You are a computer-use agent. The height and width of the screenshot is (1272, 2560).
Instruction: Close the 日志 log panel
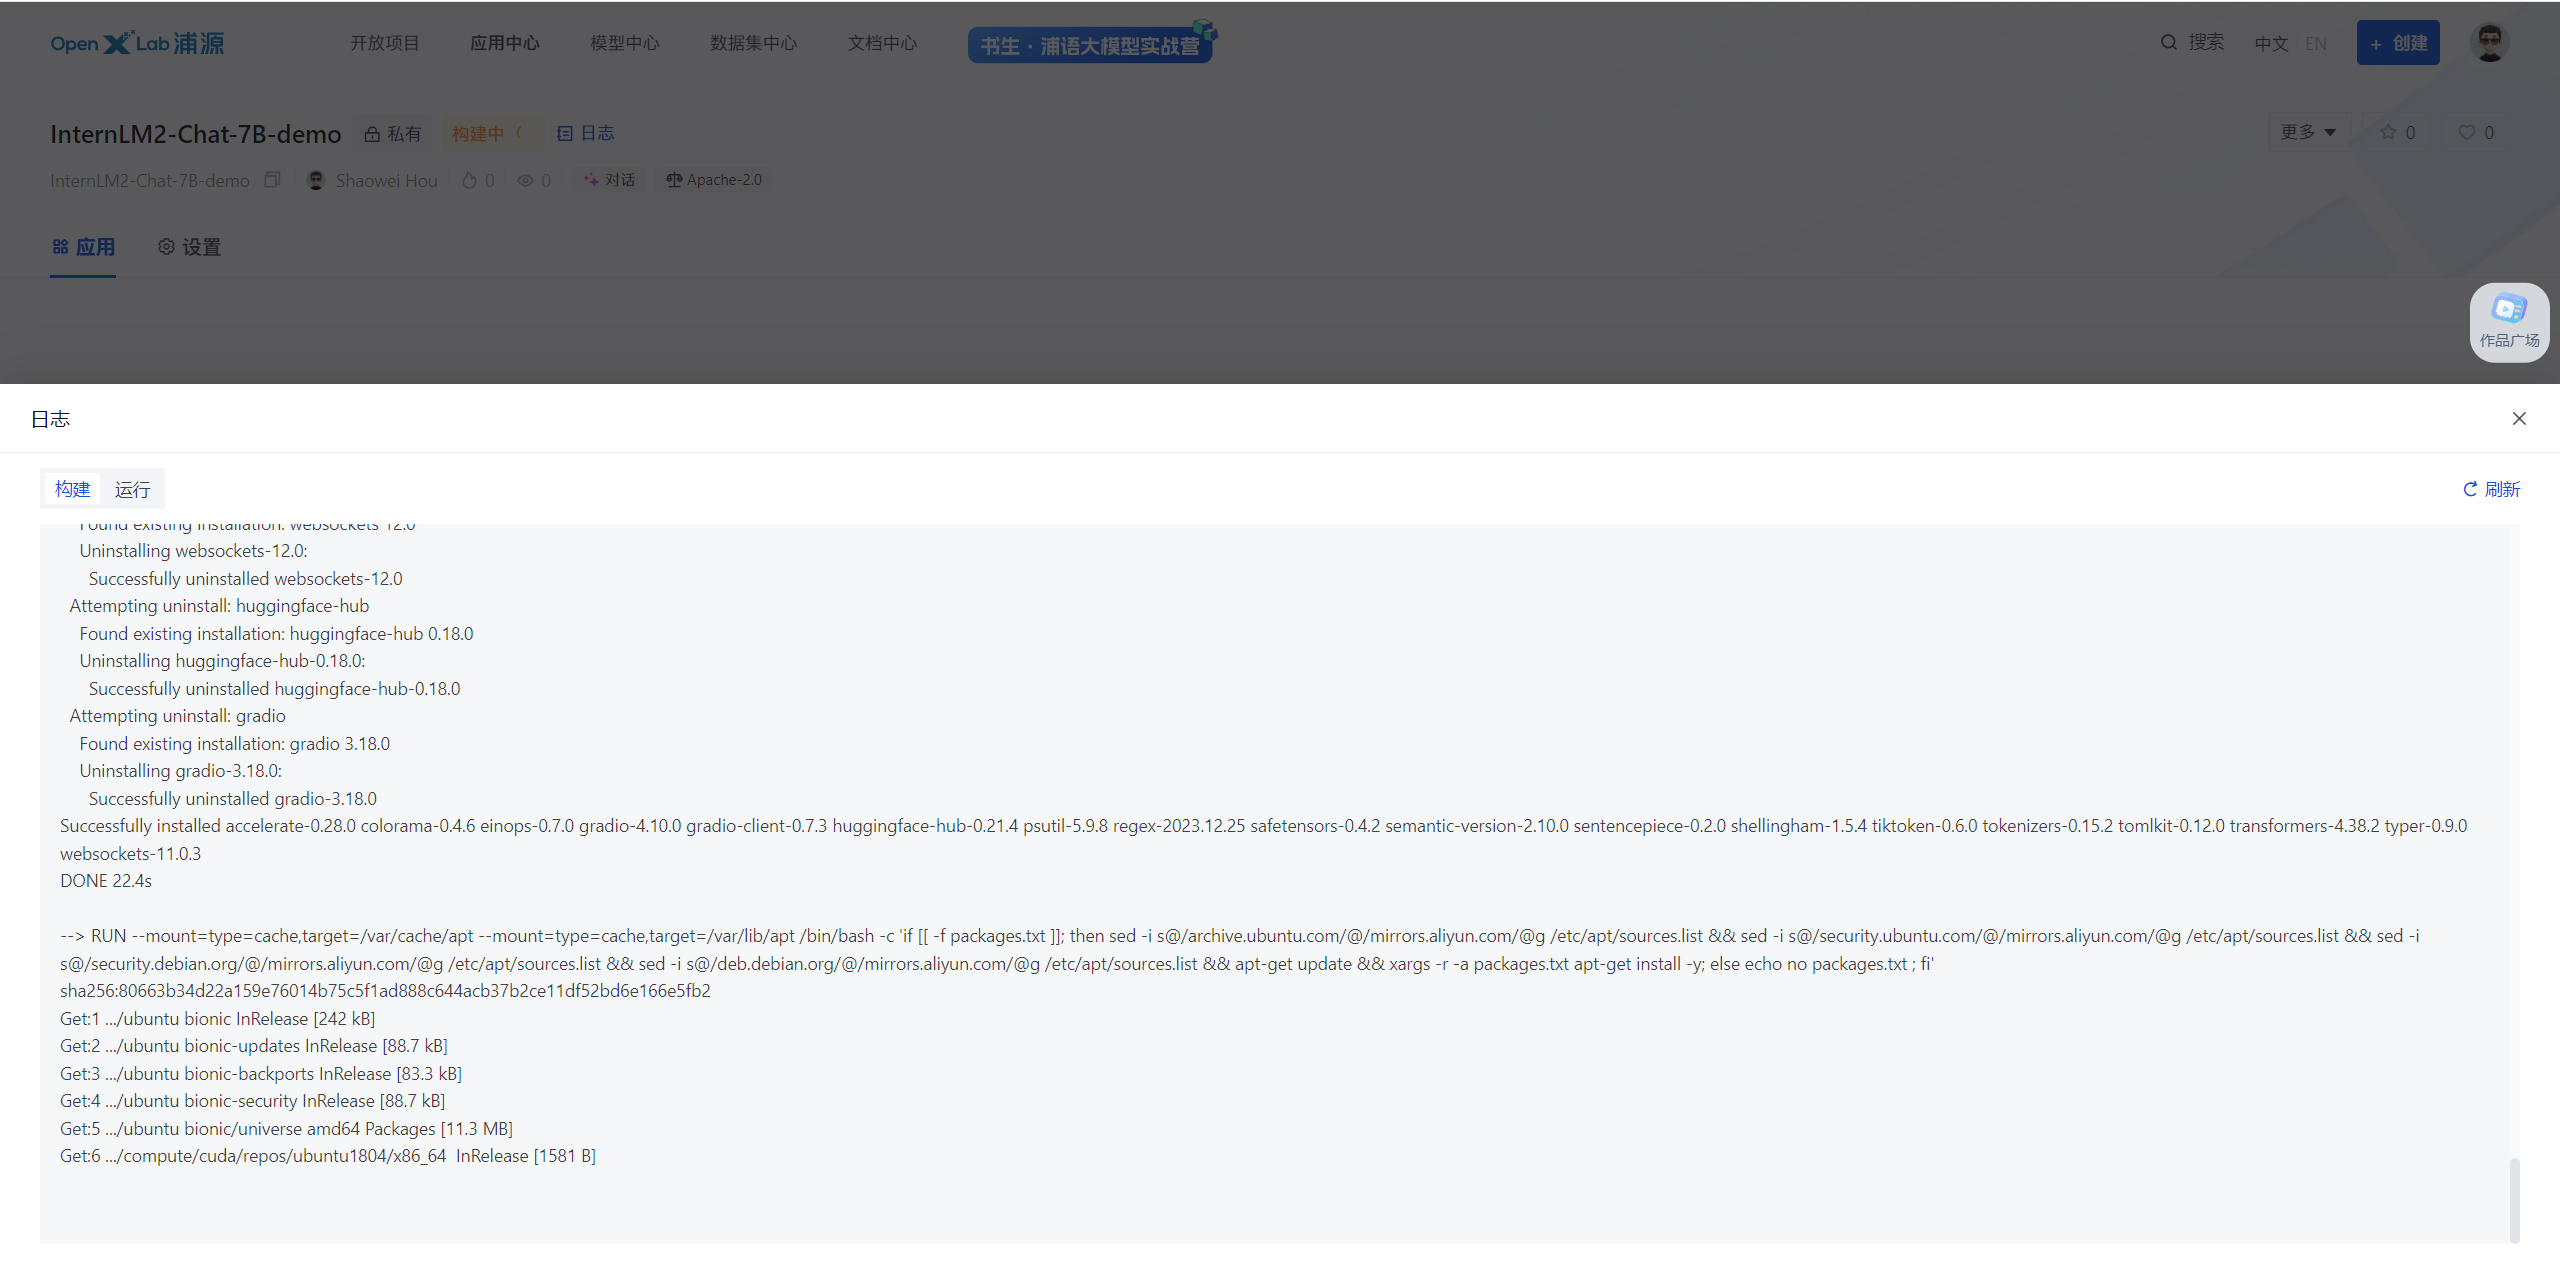[2519, 418]
